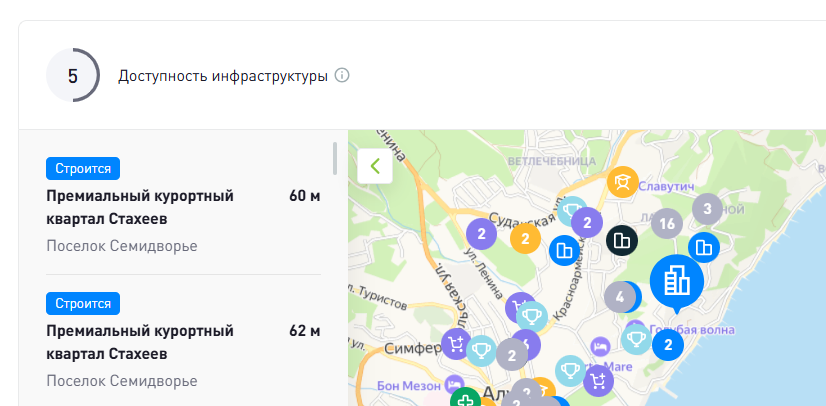Select the trophy marker covering the Porto Mare label
This screenshot has height=406, width=826.
[571, 371]
